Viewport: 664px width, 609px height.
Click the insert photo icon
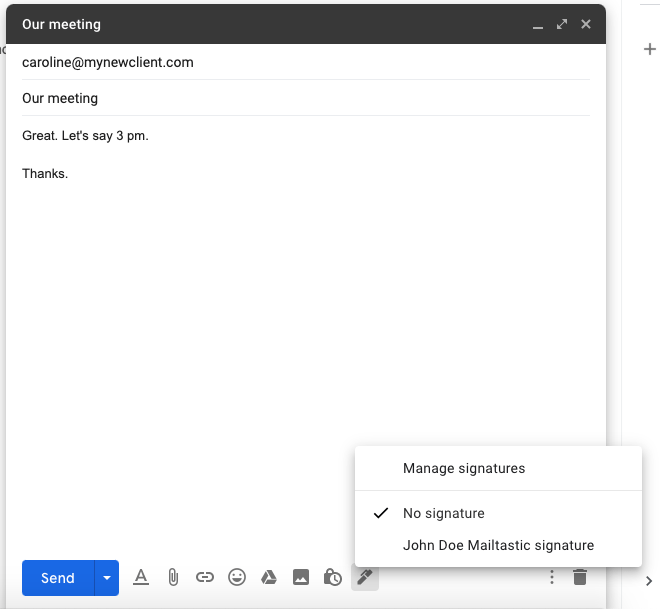click(300, 577)
